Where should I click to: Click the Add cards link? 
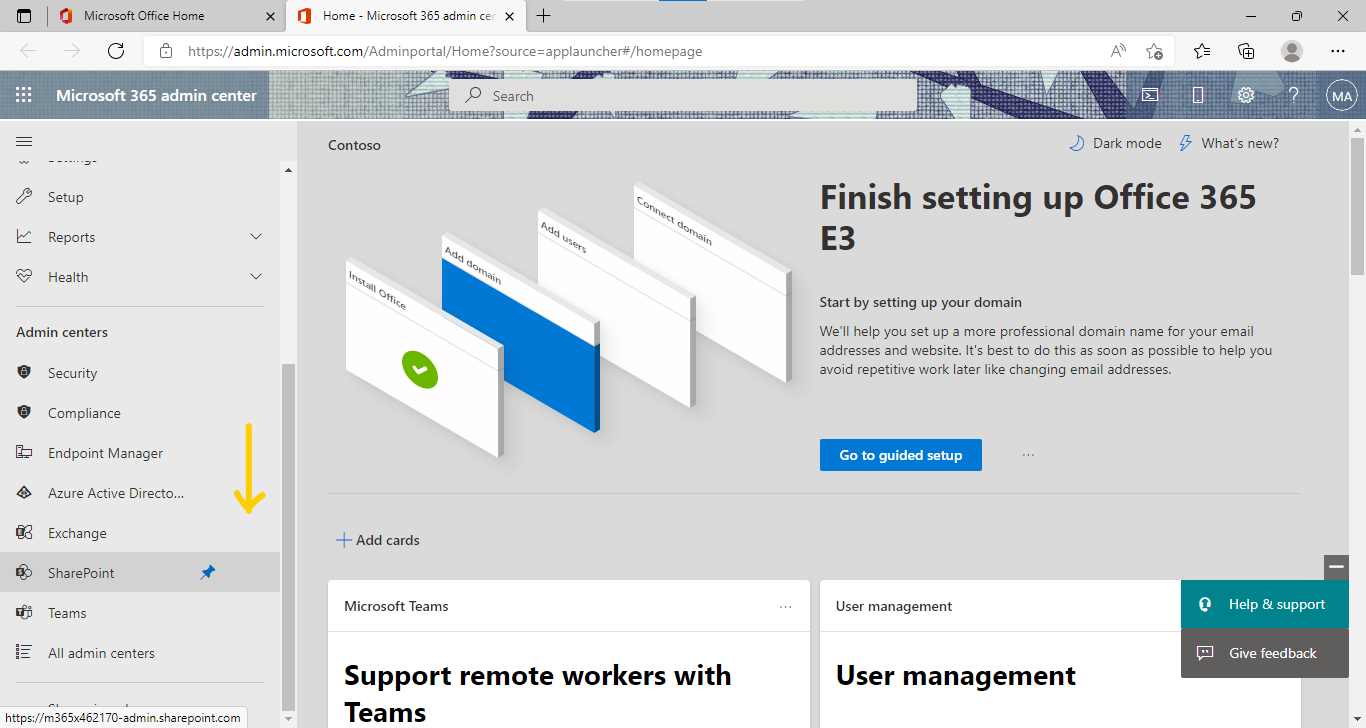click(x=378, y=539)
